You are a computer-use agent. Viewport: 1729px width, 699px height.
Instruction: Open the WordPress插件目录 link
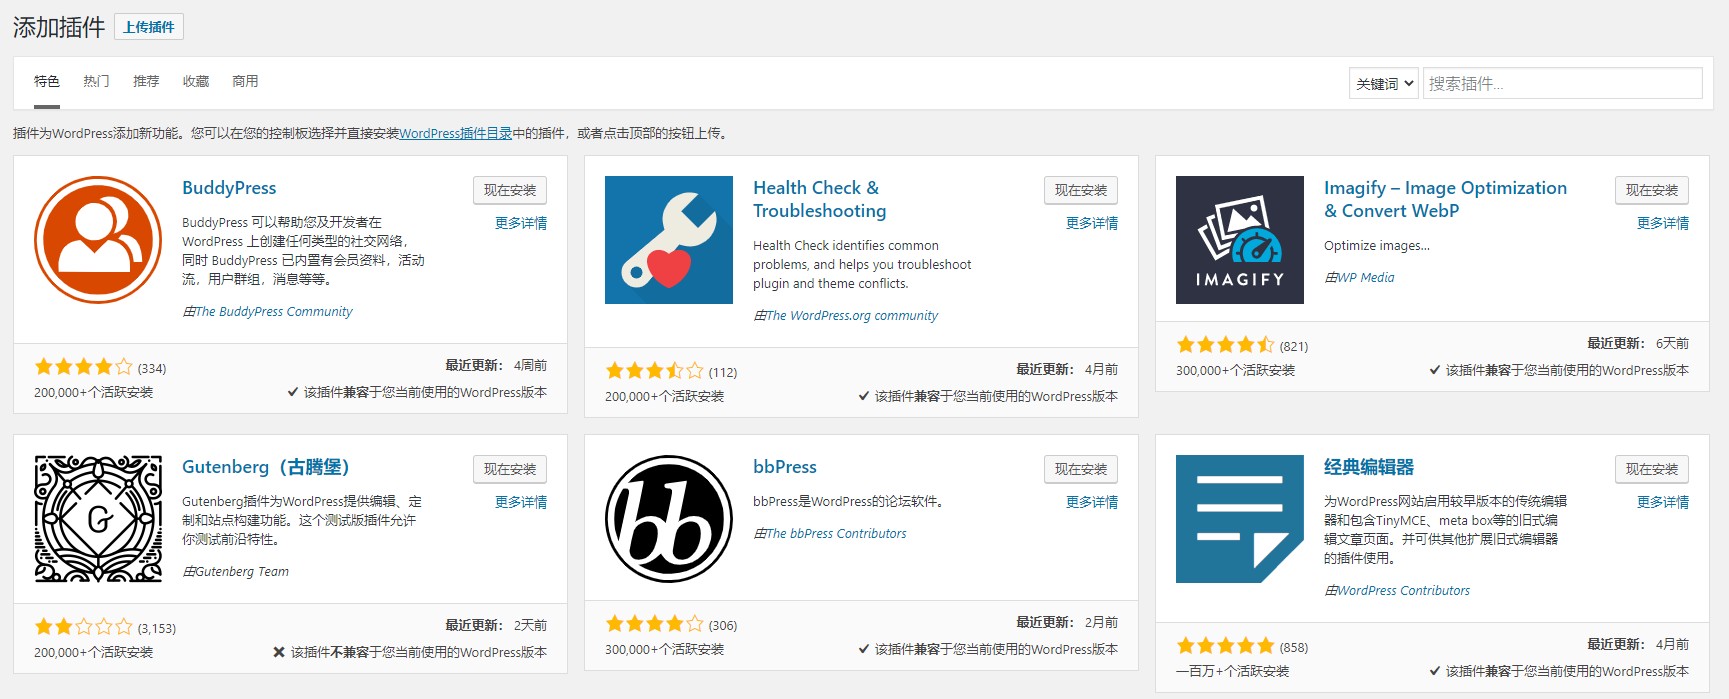(456, 133)
